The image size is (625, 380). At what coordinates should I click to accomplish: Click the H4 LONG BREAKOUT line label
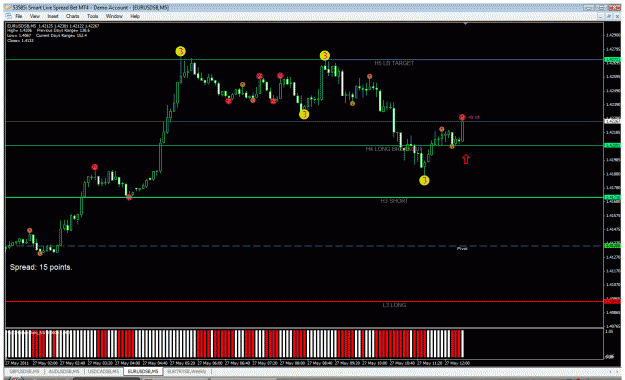(393, 149)
